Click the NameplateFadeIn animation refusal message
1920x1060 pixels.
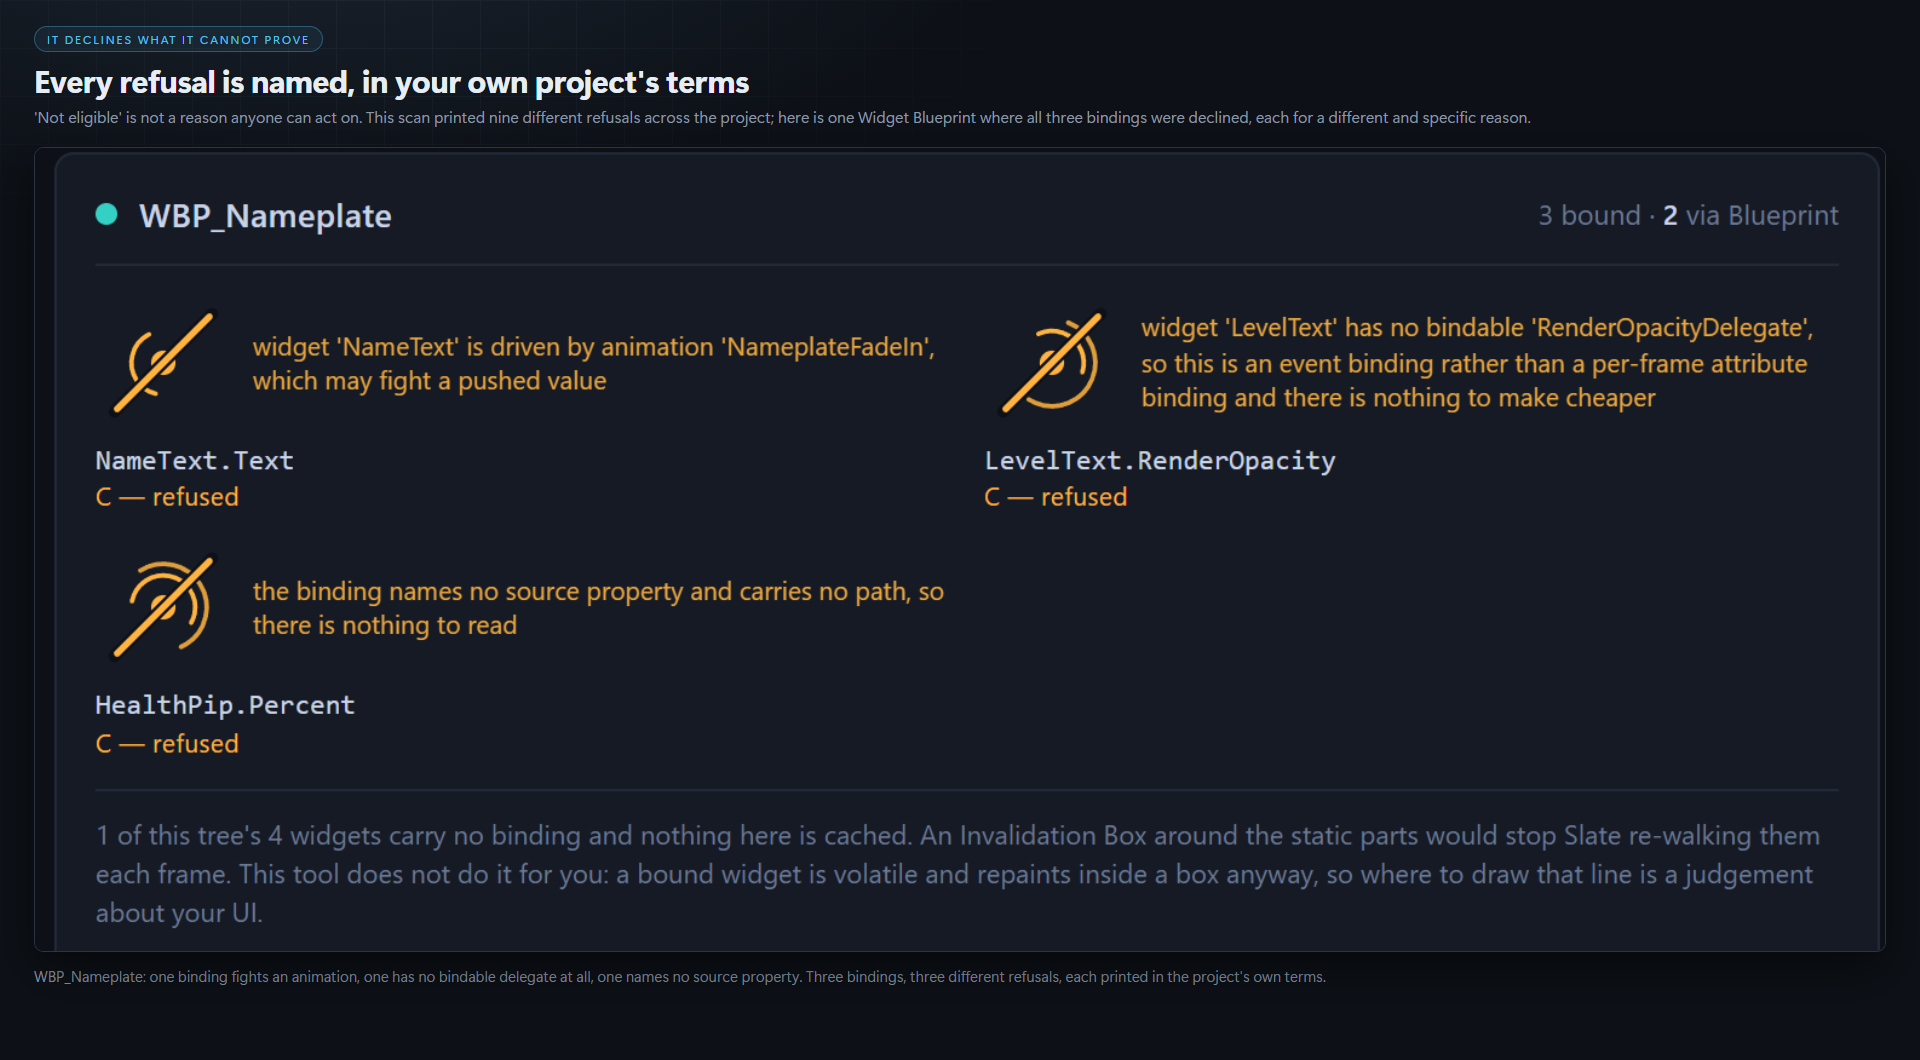(594, 364)
